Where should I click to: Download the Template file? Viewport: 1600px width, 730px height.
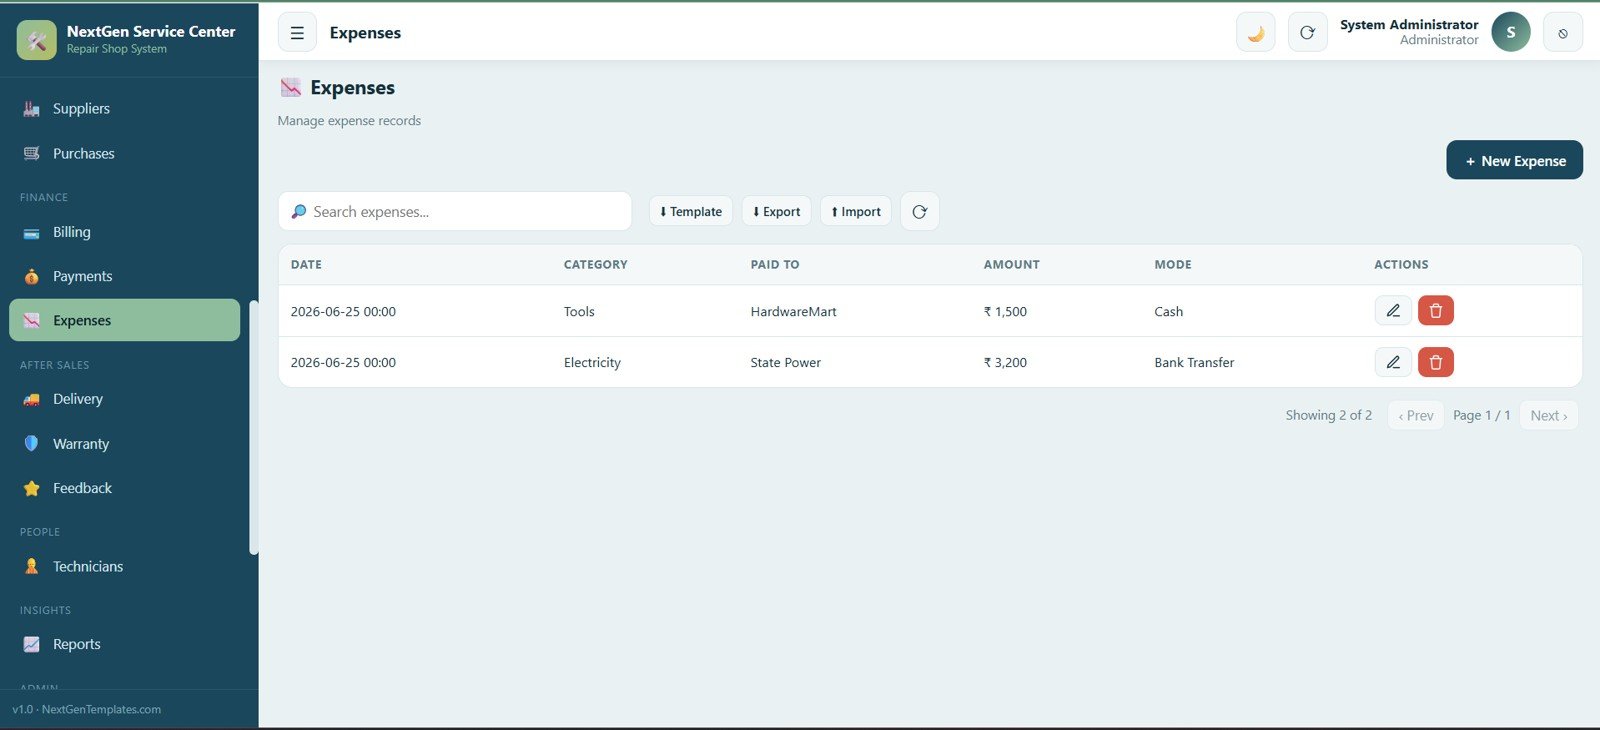[691, 211]
